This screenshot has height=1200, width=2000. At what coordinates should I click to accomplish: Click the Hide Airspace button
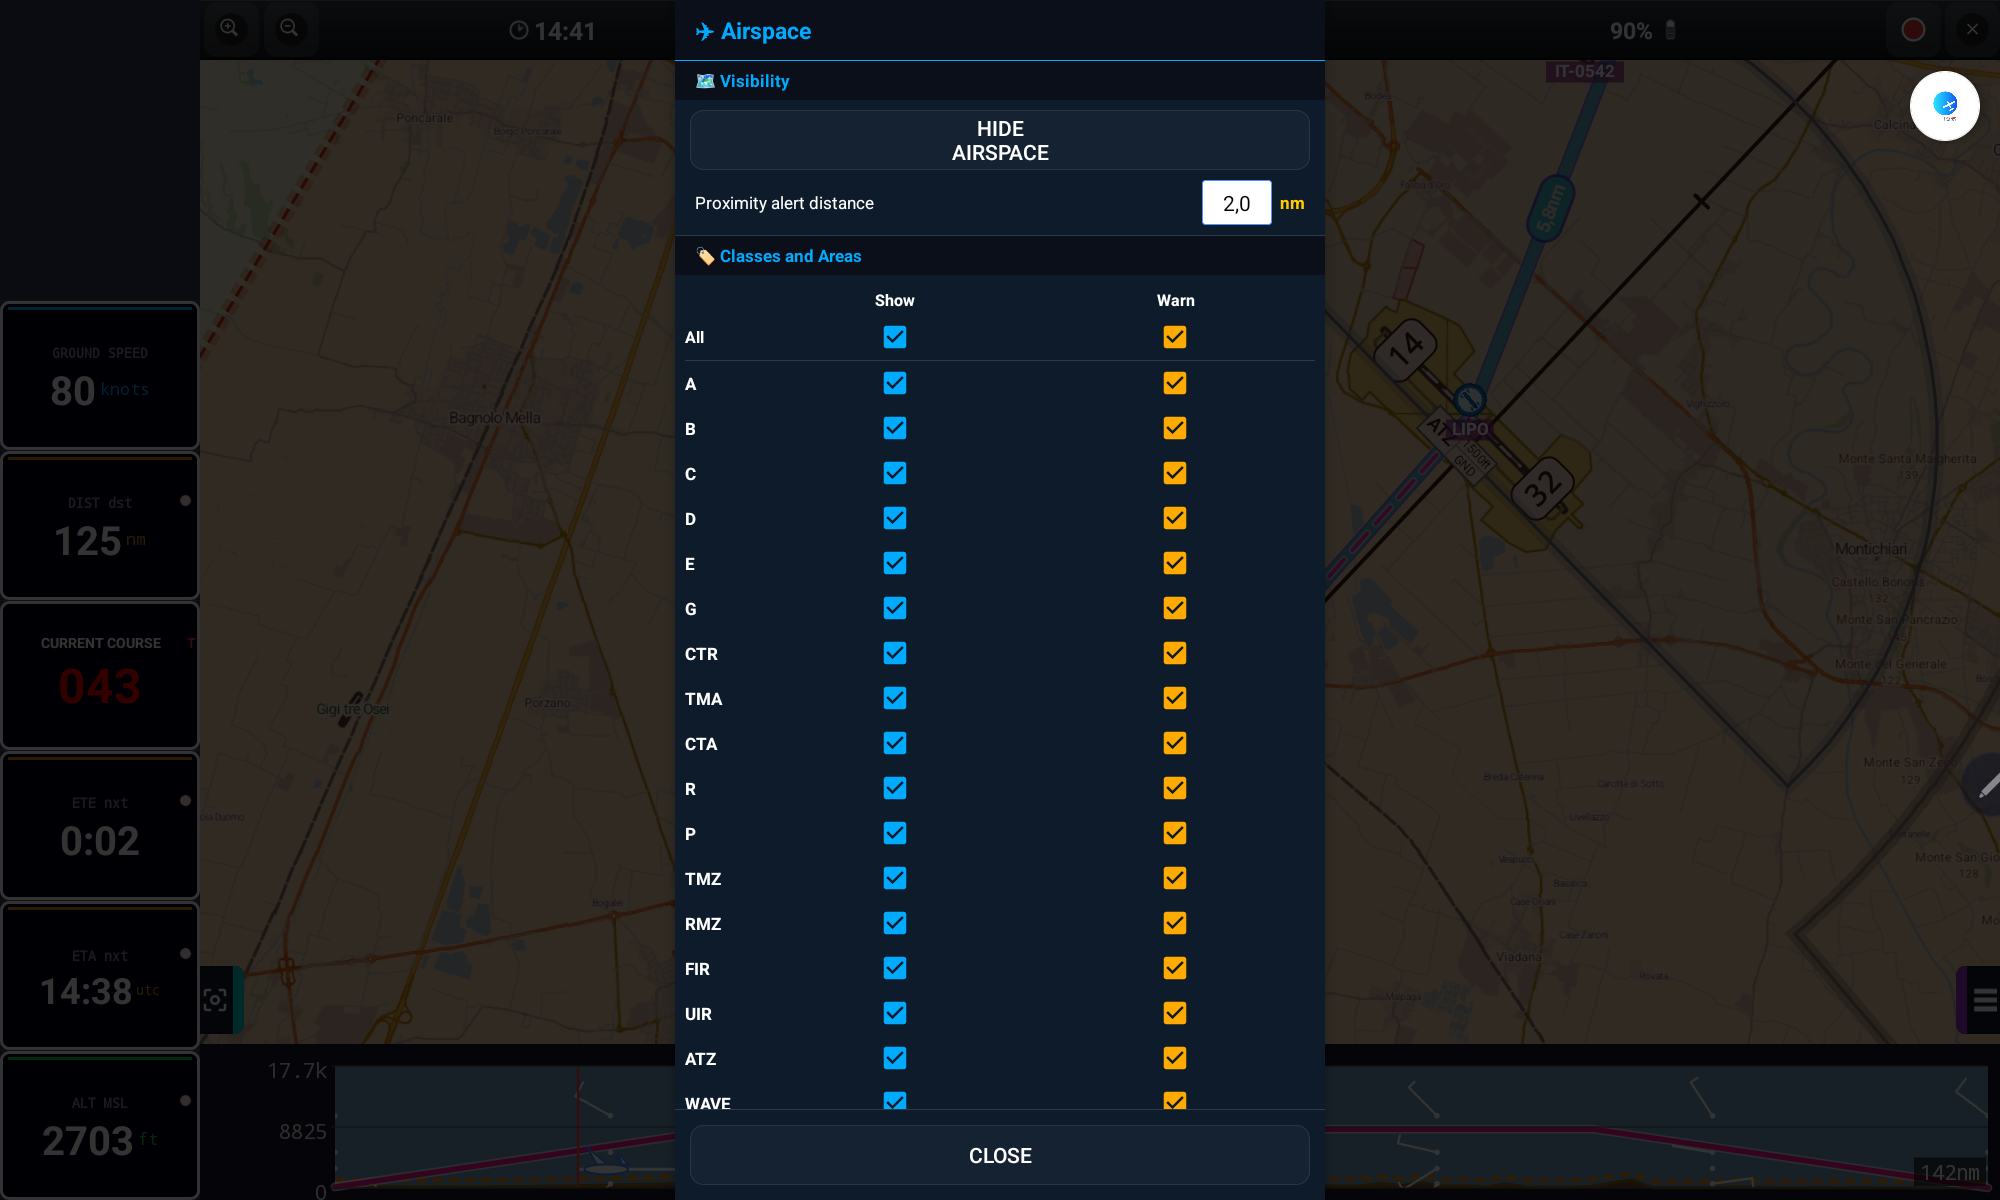[1000, 140]
